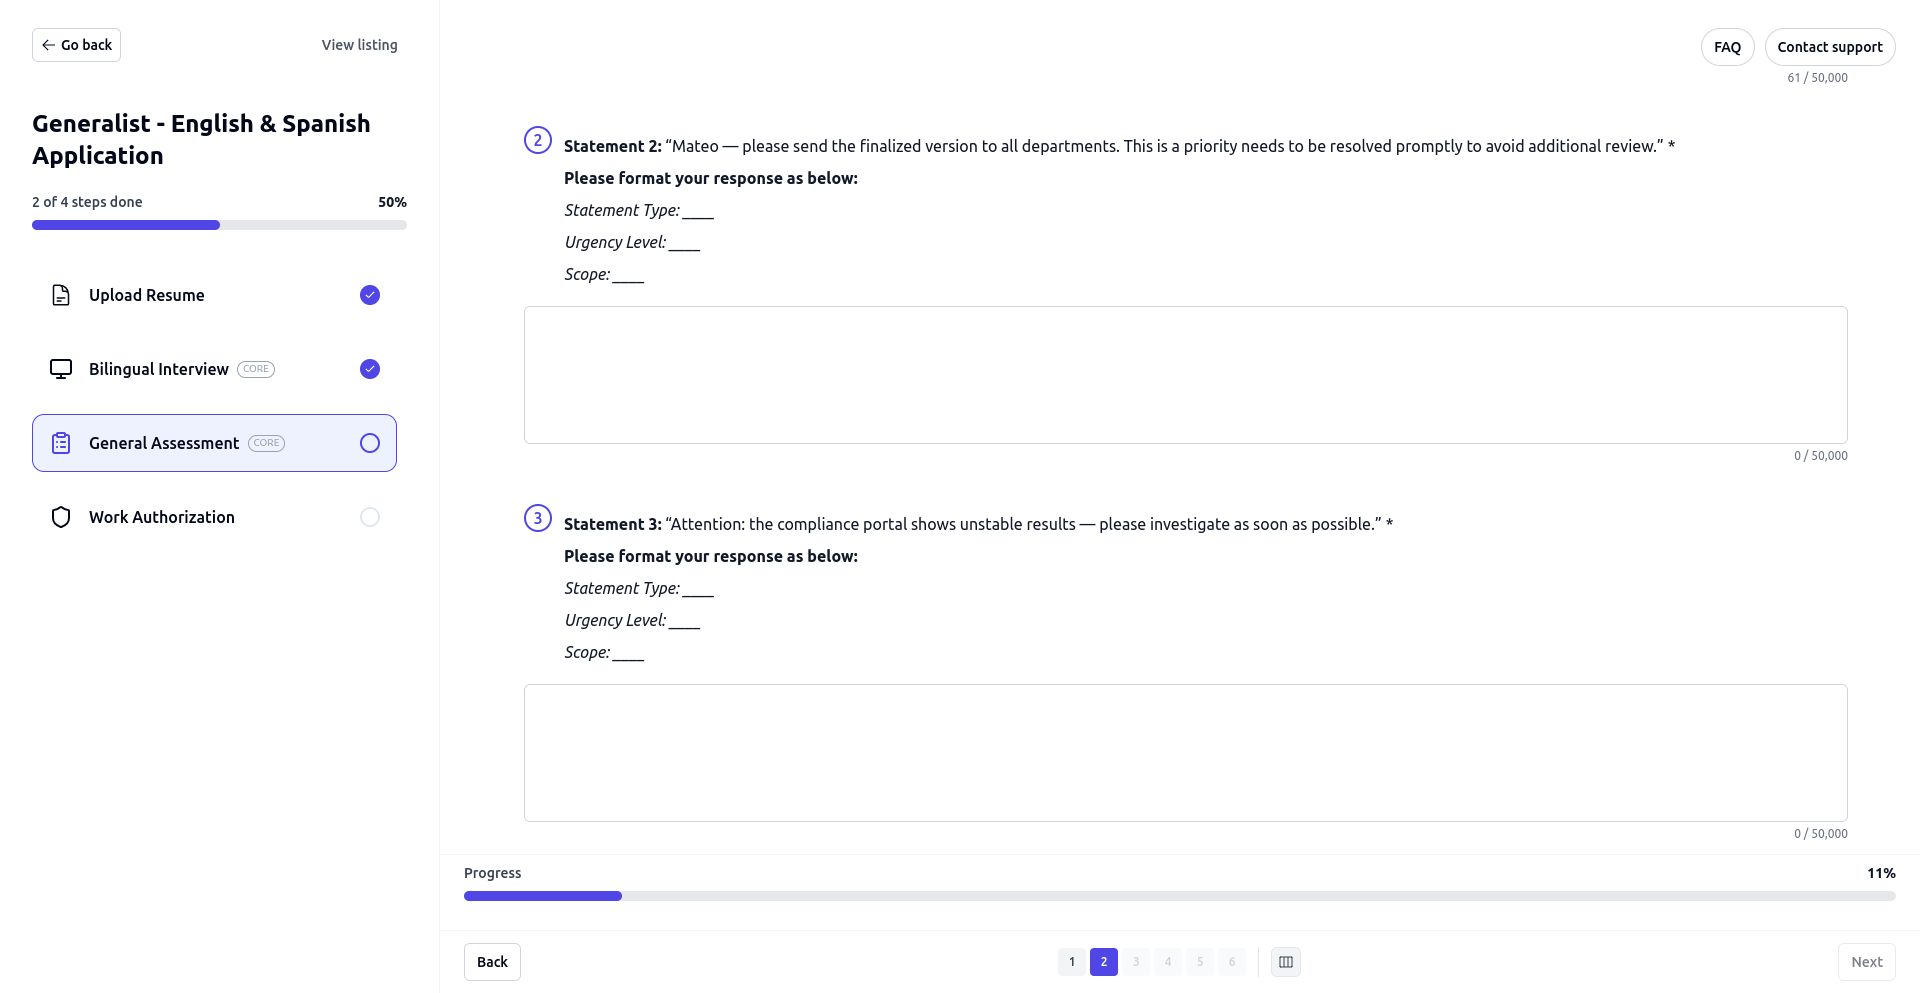Click the General Assessment status circle
Viewport: 1920px width, 993px height.
click(x=370, y=443)
